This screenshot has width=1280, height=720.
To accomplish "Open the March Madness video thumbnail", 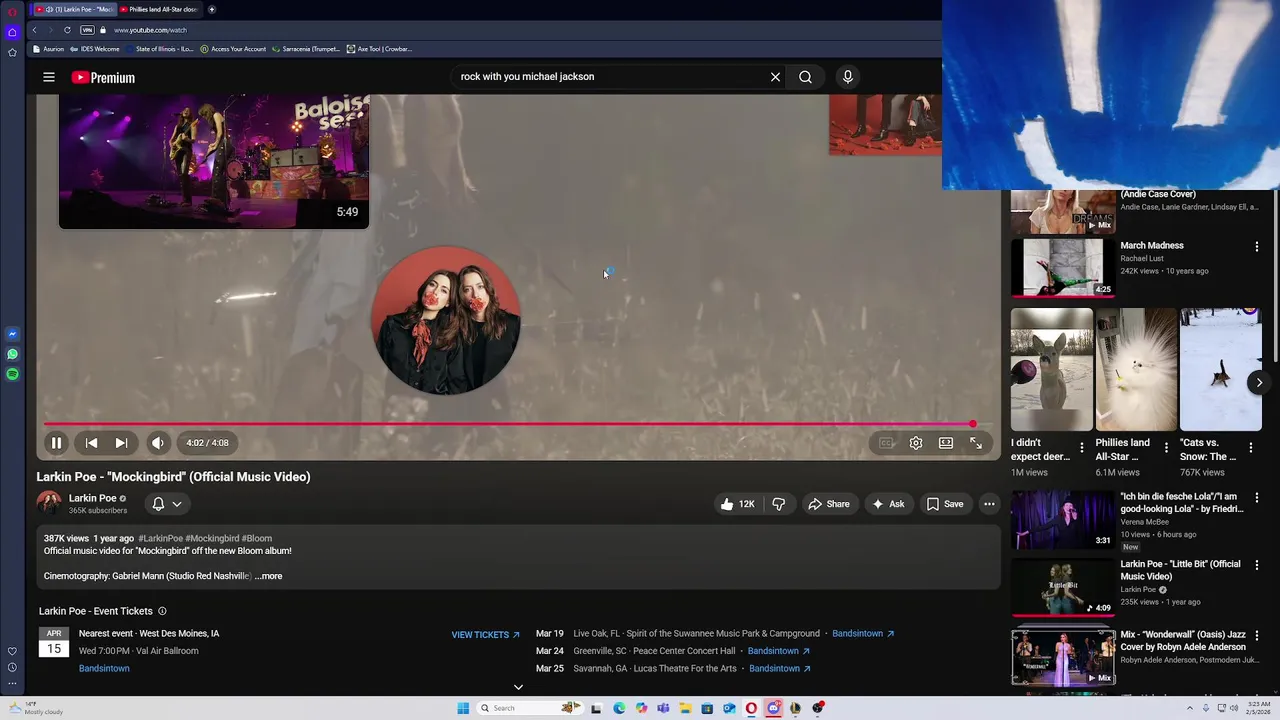I will point(1062,267).
